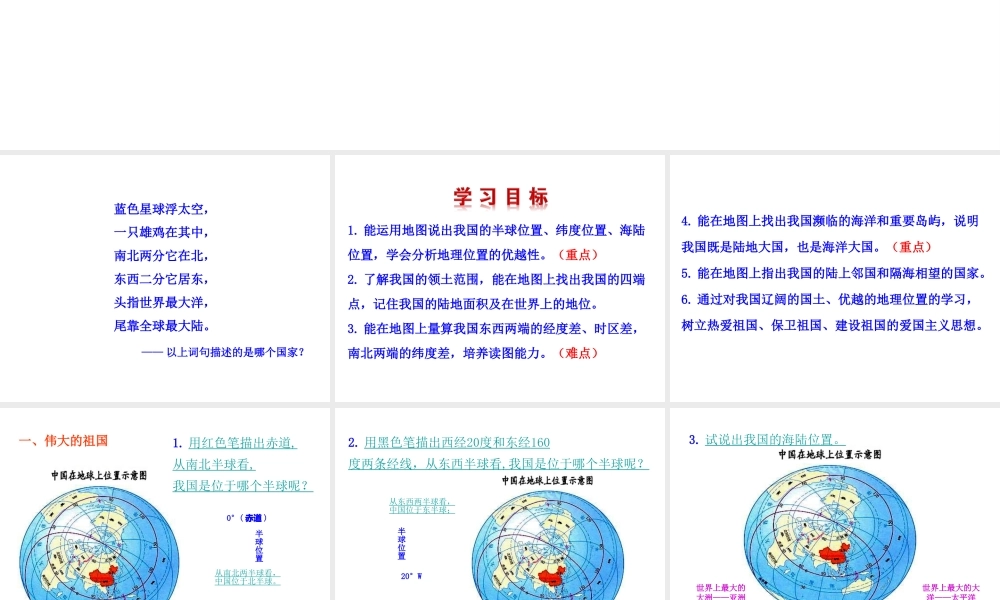Click the line 尾靠全球最大陆
1000x600 pixels.
[x=163, y=326]
